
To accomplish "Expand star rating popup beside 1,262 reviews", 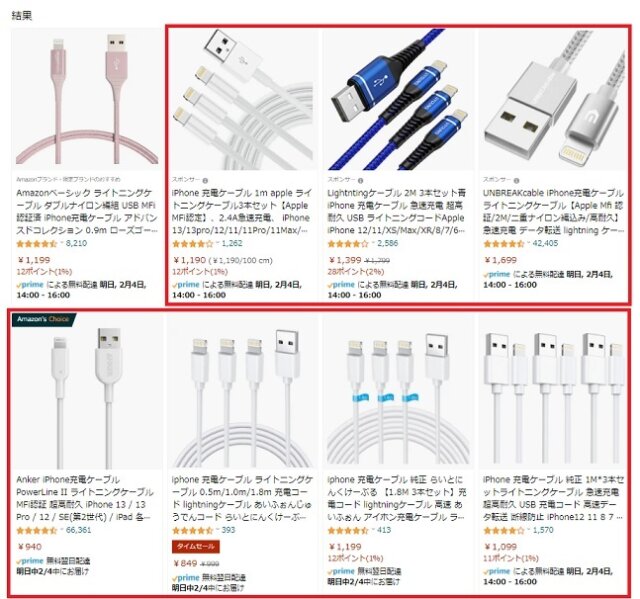I will point(217,244).
